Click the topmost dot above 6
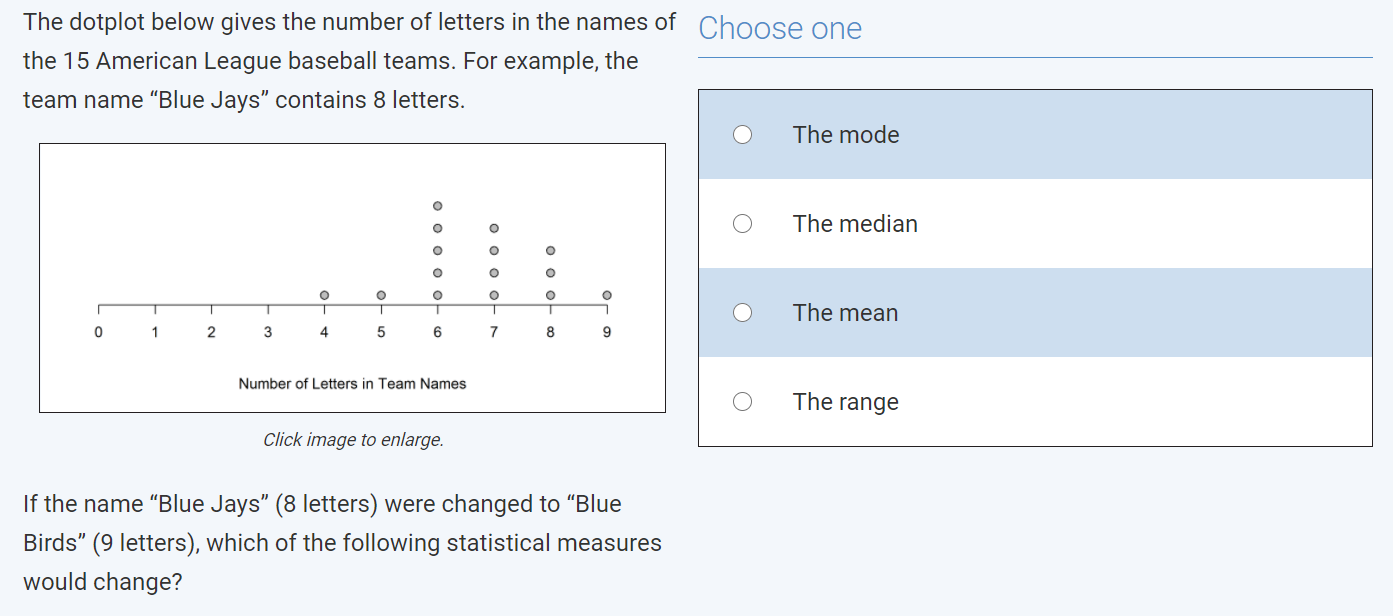The image size is (1393, 616). 437,206
